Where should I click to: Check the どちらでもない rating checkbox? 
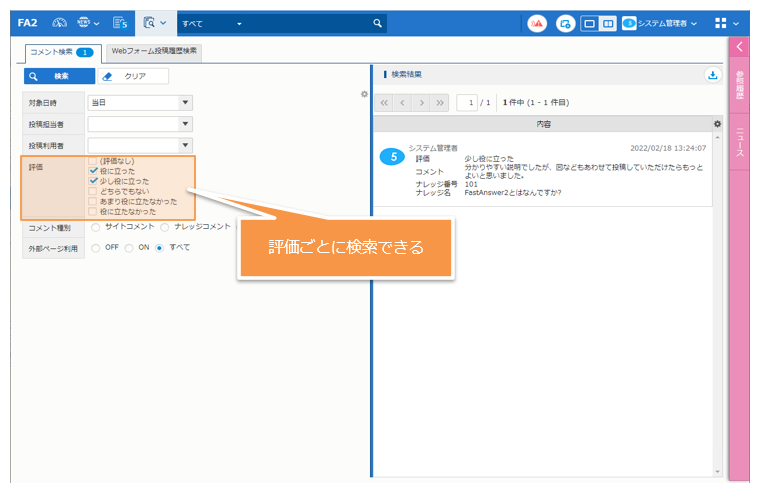93,191
